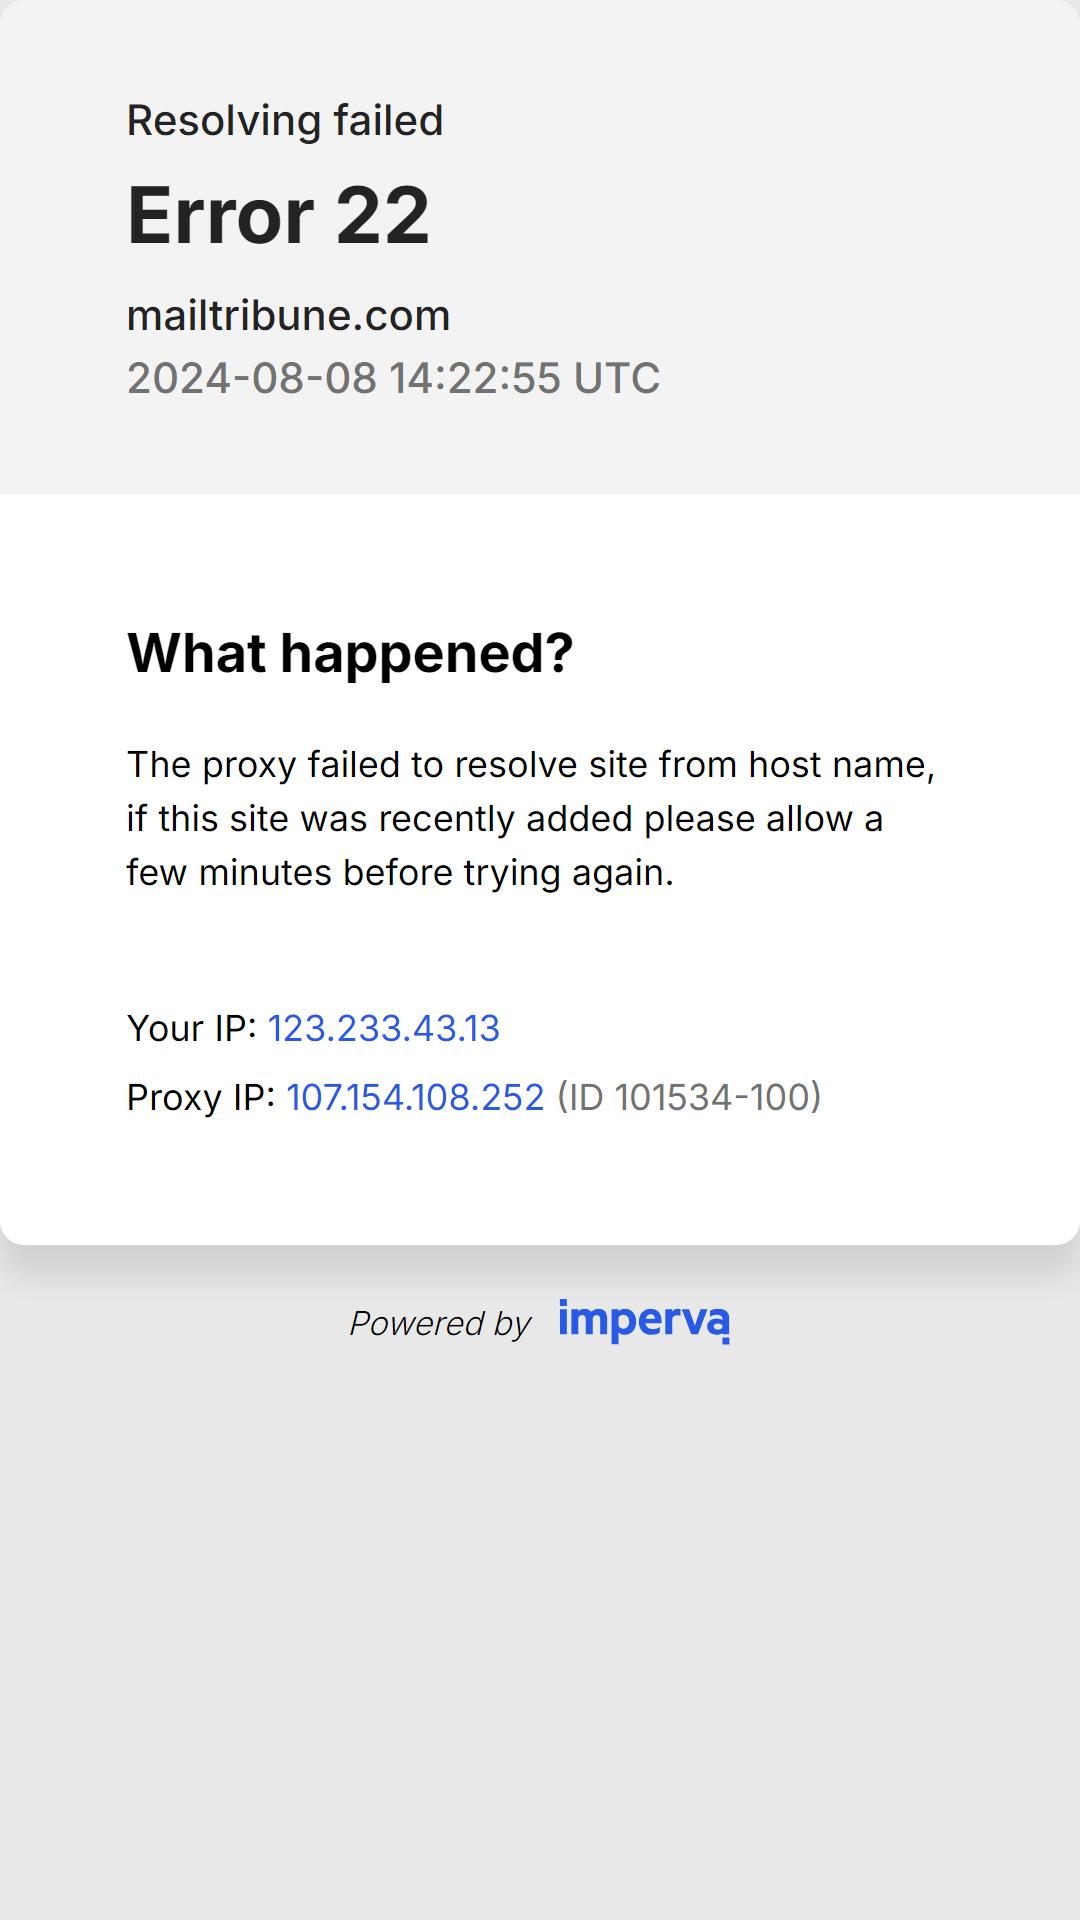Click the "What happened?" heading

pos(350,653)
